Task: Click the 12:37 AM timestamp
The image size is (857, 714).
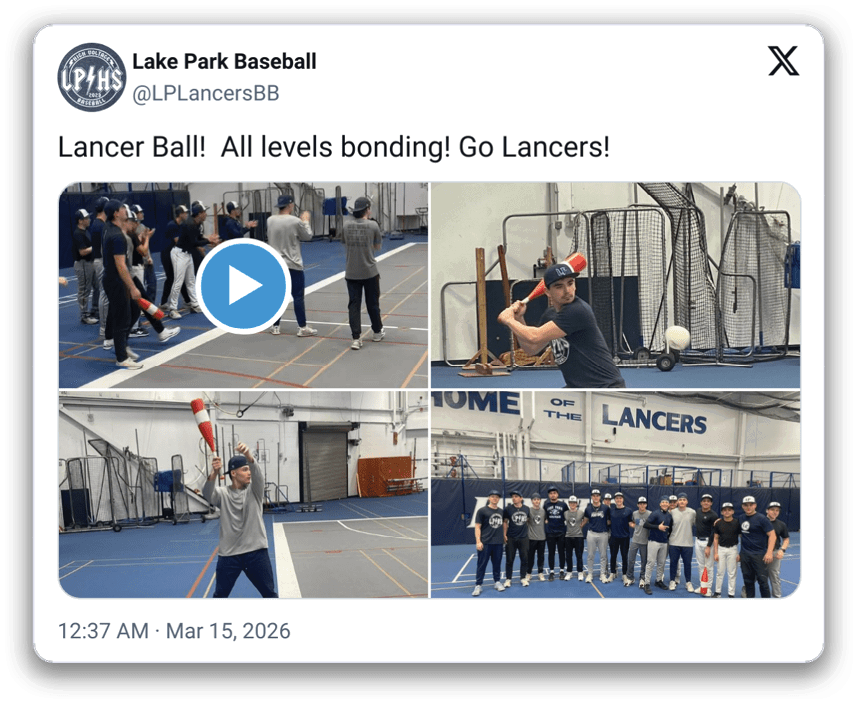Action: (x=103, y=631)
